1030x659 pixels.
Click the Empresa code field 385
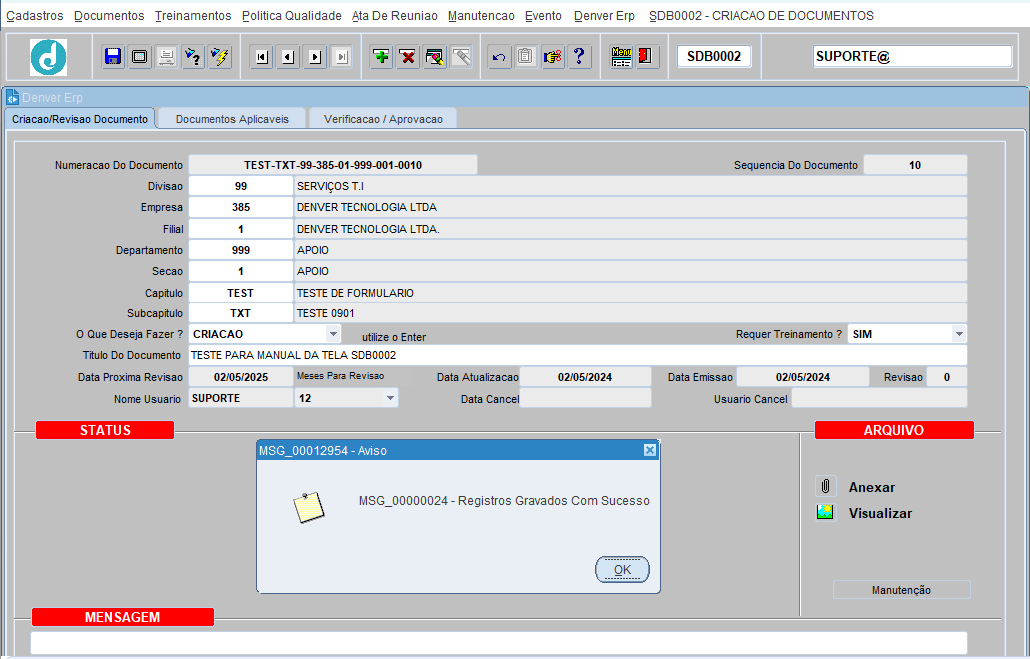coord(241,207)
